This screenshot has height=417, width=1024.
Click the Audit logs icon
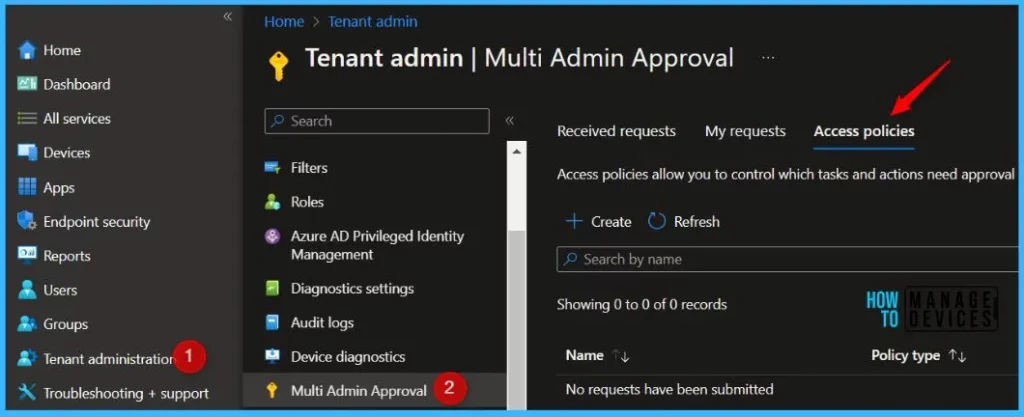coord(272,322)
